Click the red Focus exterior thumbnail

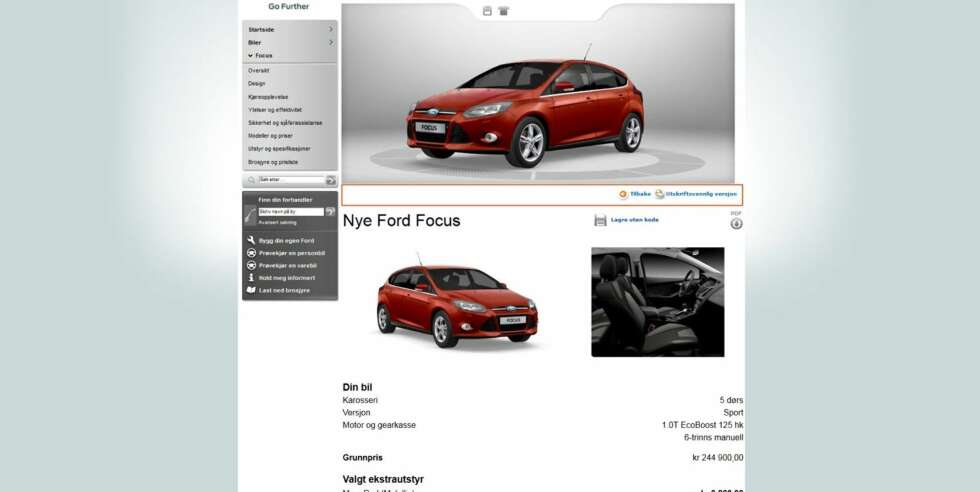(x=456, y=301)
